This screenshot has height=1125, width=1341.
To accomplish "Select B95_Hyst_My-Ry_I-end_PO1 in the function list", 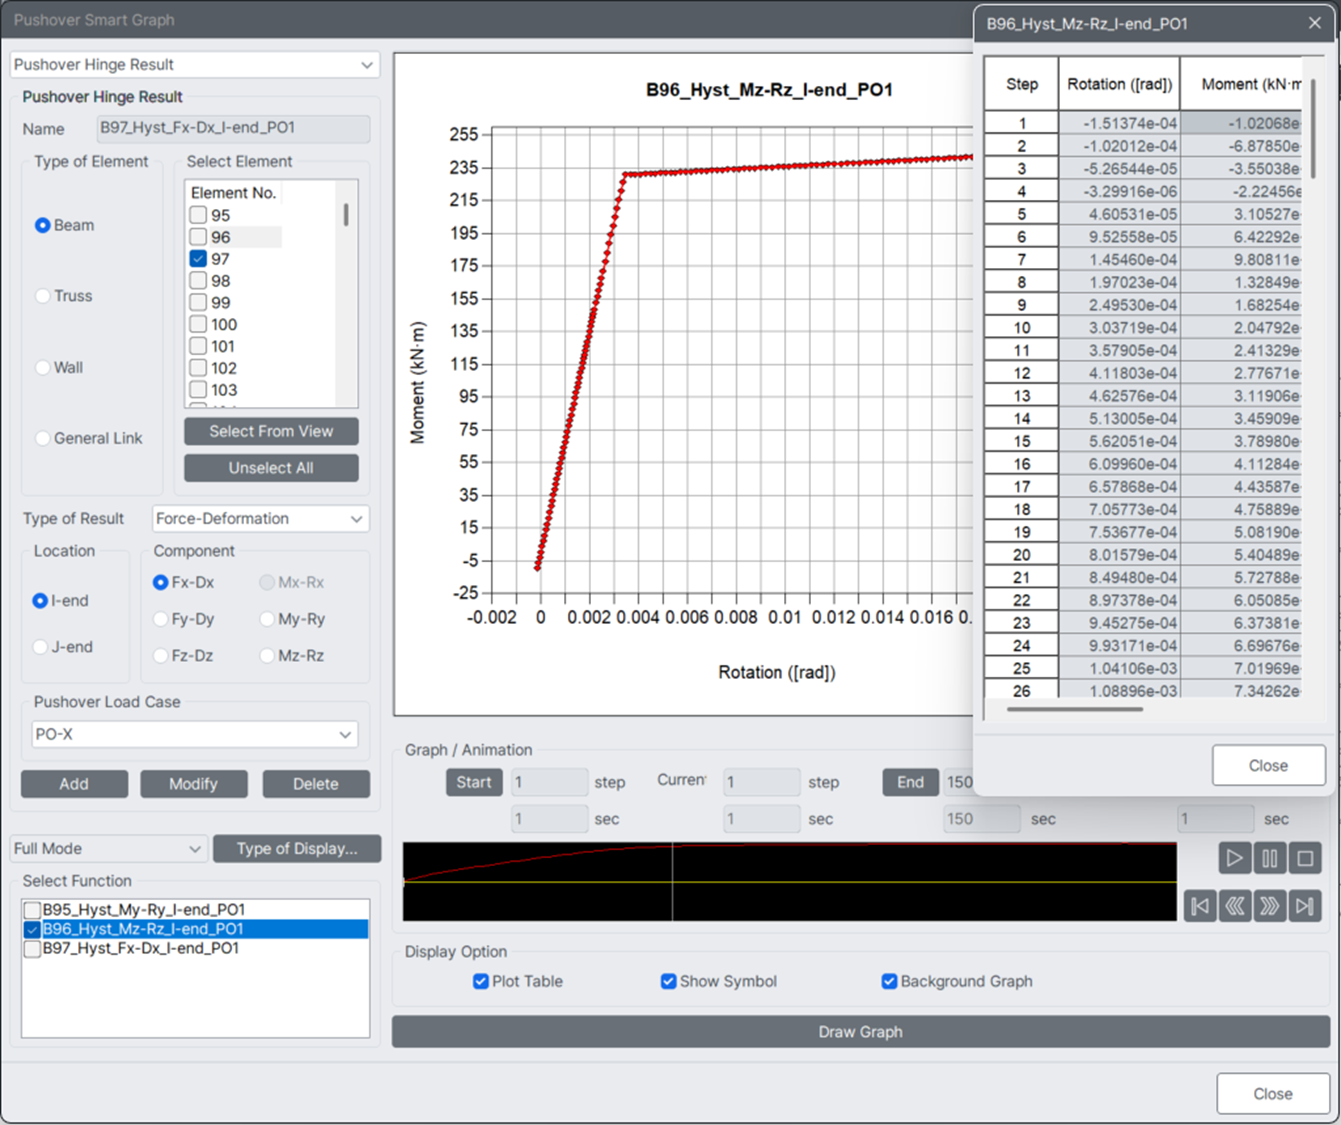I will point(144,910).
